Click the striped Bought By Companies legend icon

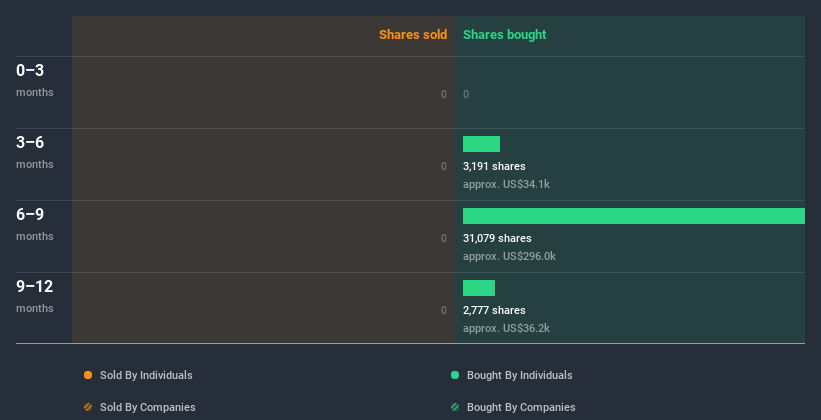tap(455, 407)
